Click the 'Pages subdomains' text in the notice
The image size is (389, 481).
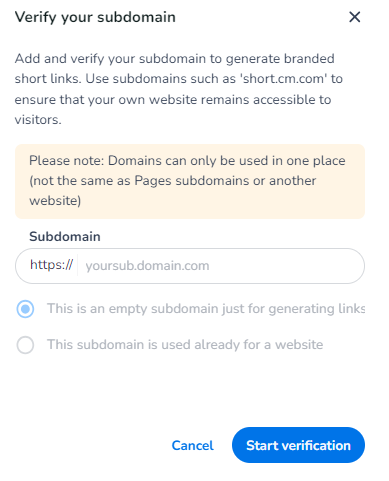tap(195, 181)
